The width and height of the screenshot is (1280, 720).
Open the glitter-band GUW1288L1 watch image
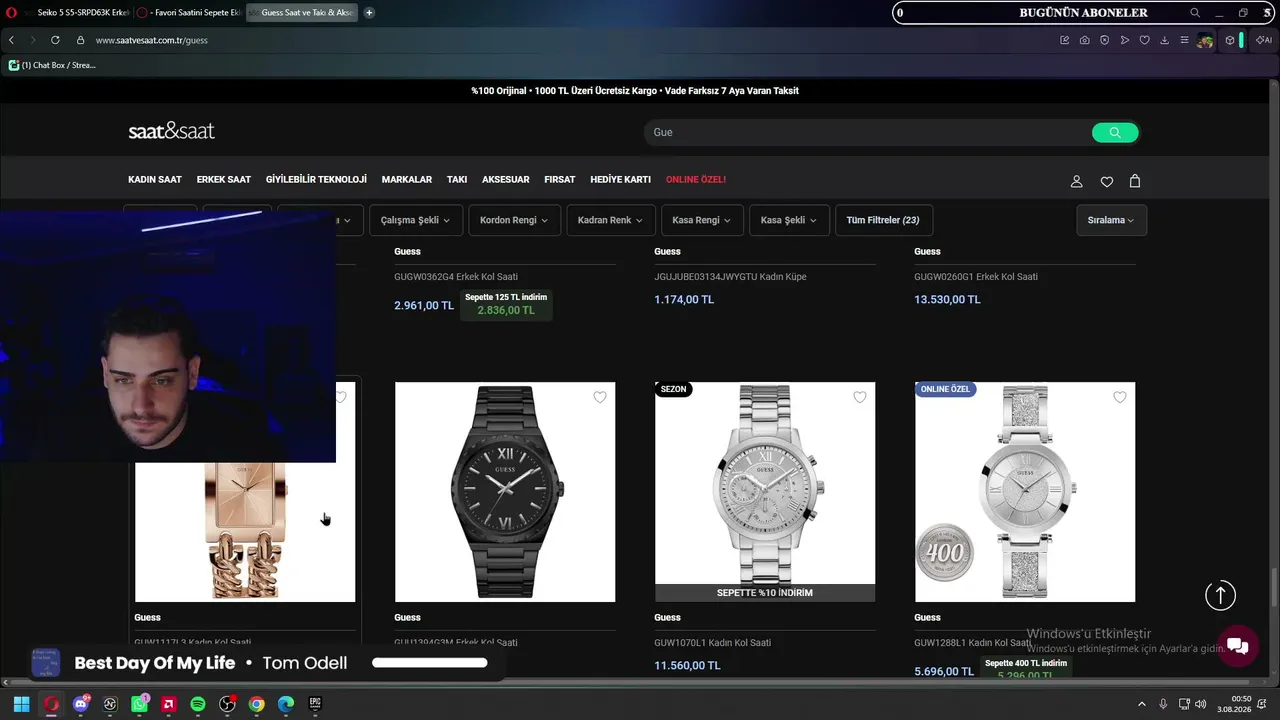tap(1025, 492)
